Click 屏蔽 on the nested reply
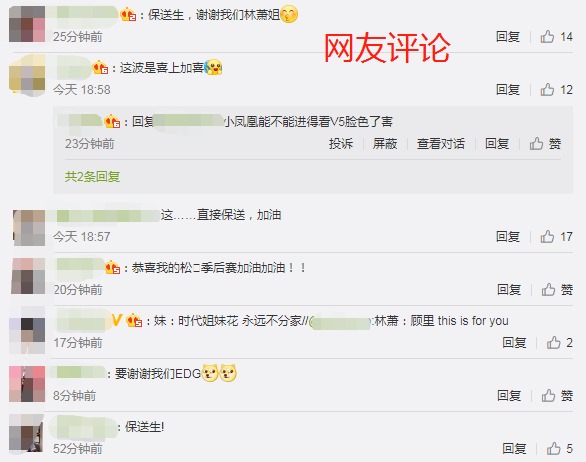Viewport: 586px width, 462px height. click(385, 144)
